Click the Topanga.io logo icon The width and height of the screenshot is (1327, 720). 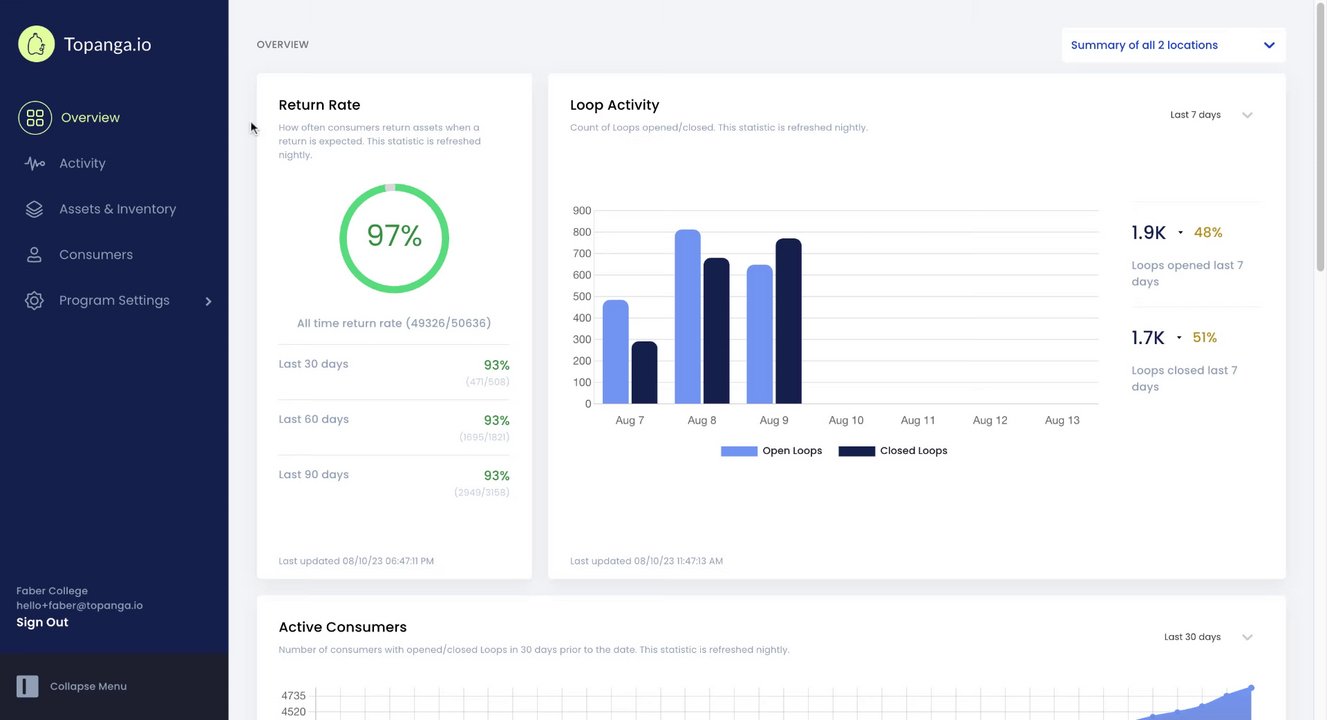tap(36, 44)
